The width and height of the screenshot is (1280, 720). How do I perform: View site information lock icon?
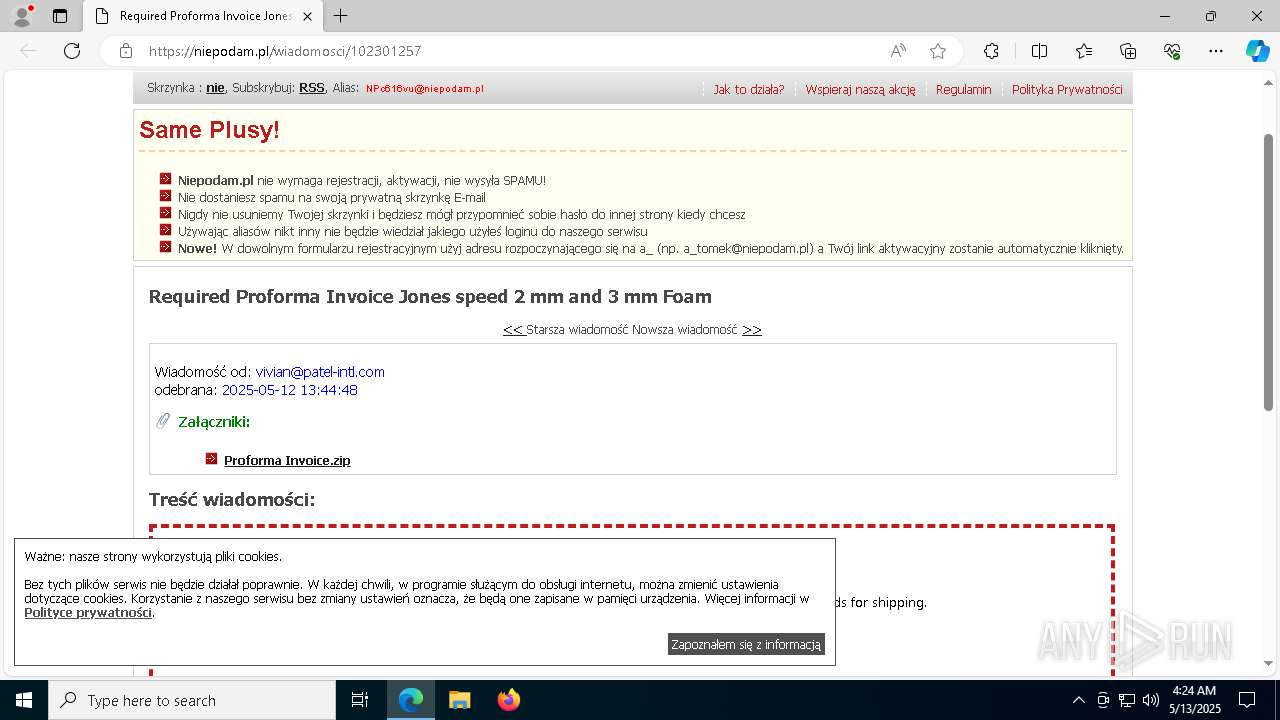tap(126, 51)
